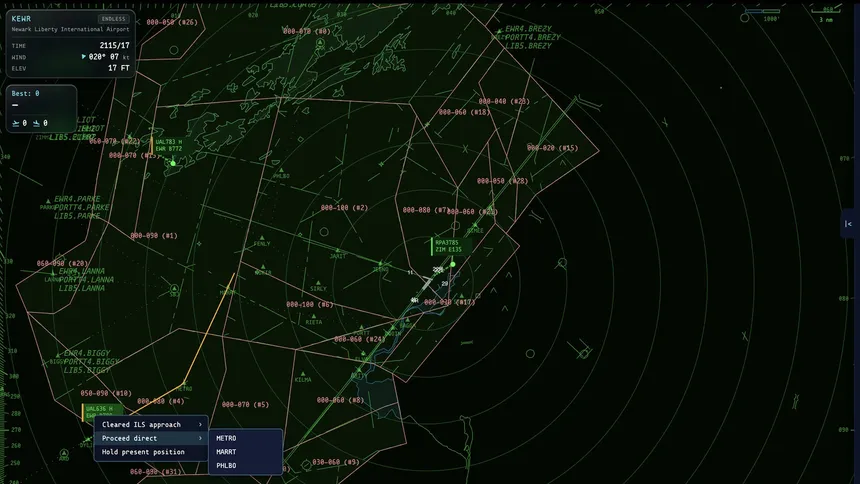Select the UAL636 aircraft data tag
Viewport: 860px width, 484px height.
[101, 411]
